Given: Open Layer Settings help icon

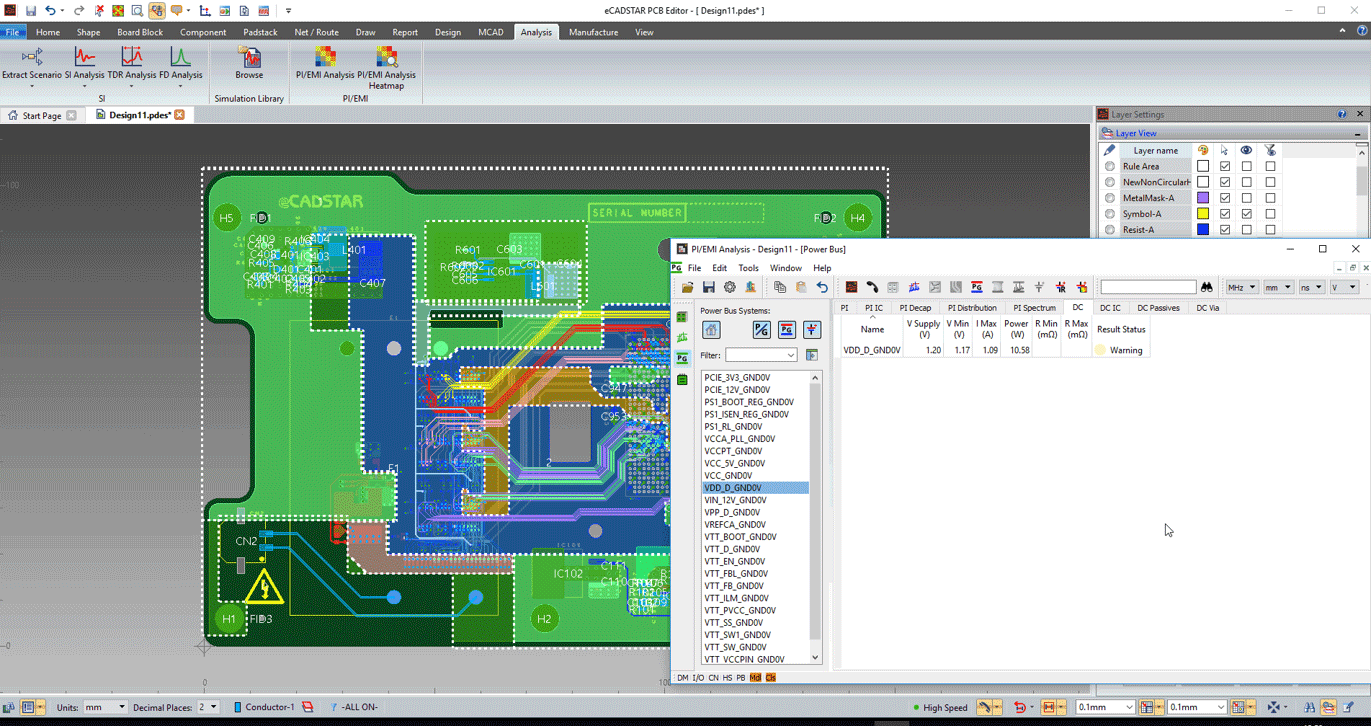Looking at the screenshot, I should pyautogui.click(x=1342, y=114).
